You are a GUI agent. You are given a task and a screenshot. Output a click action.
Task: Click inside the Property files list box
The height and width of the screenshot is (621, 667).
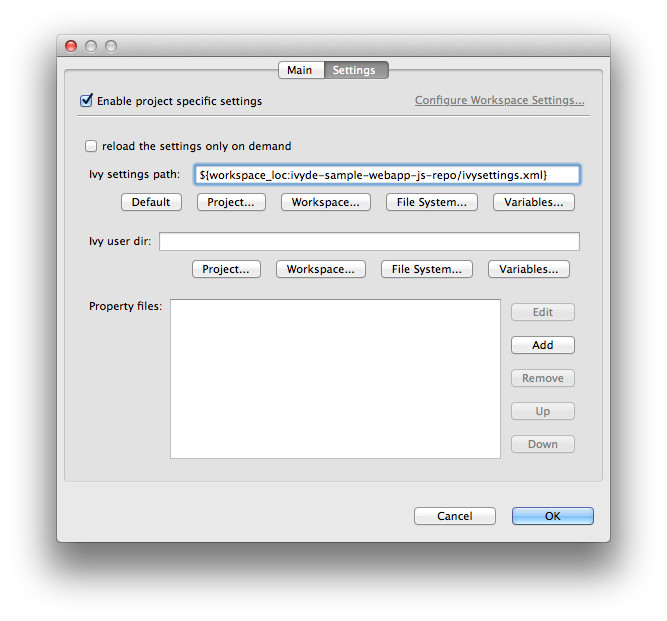[x=335, y=378]
